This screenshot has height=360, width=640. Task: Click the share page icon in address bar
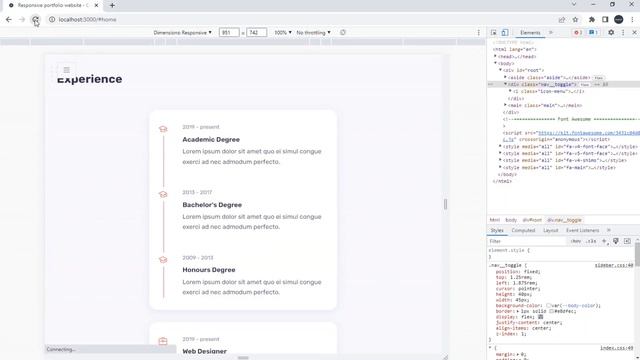562,19
